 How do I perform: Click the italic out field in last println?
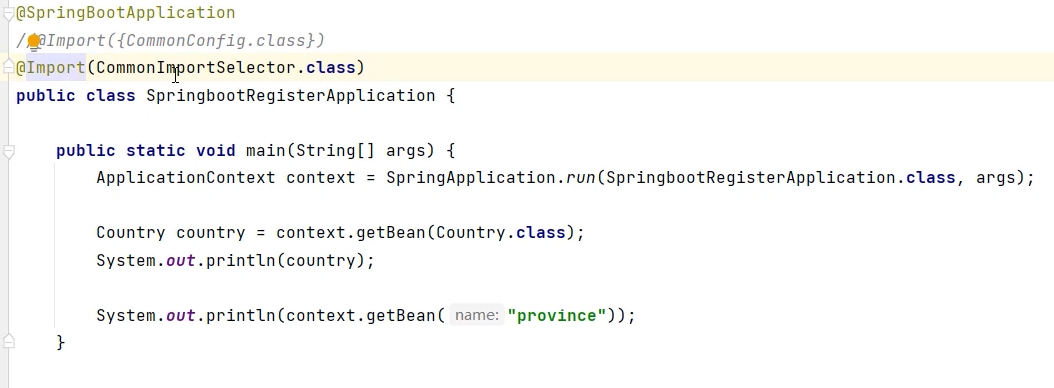[180, 315]
